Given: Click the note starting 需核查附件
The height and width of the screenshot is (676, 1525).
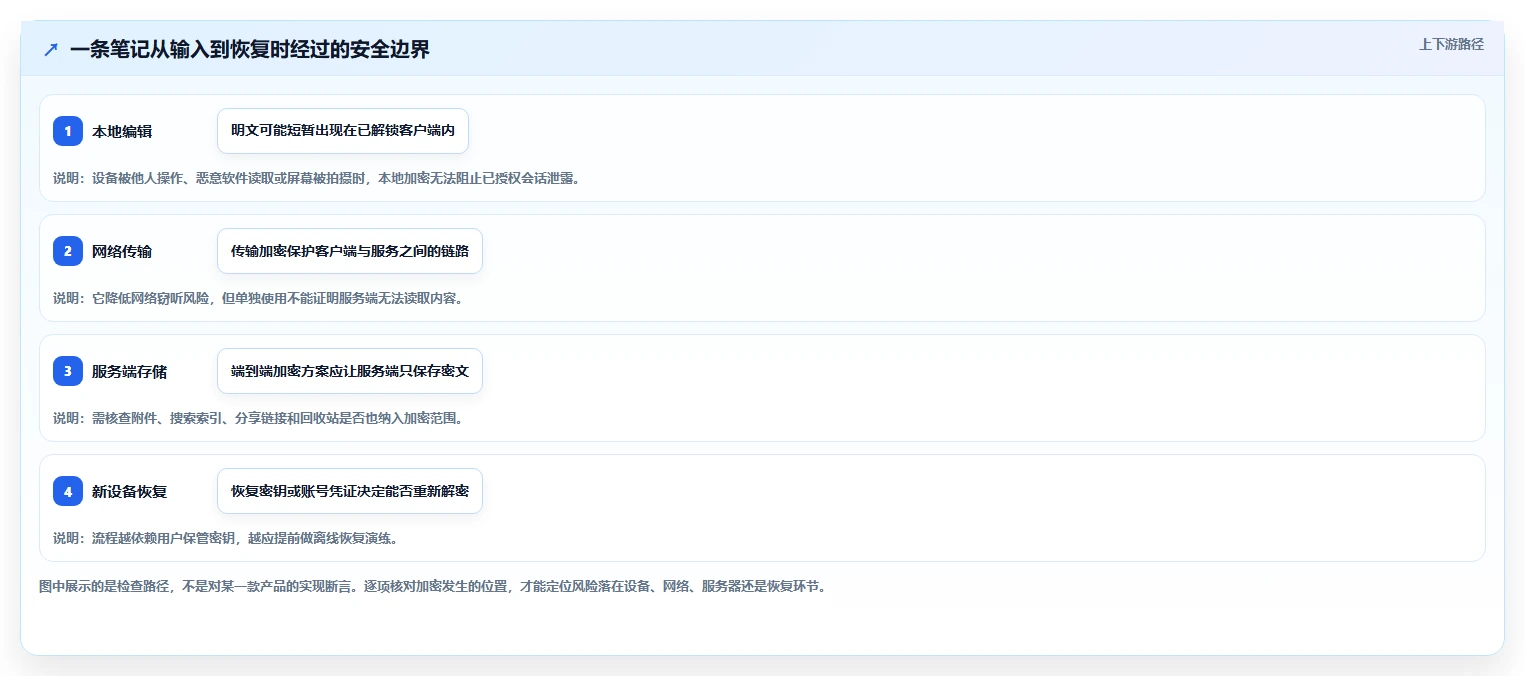Looking at the screenshot, I should pyautogui.click(x=258, y=418).
